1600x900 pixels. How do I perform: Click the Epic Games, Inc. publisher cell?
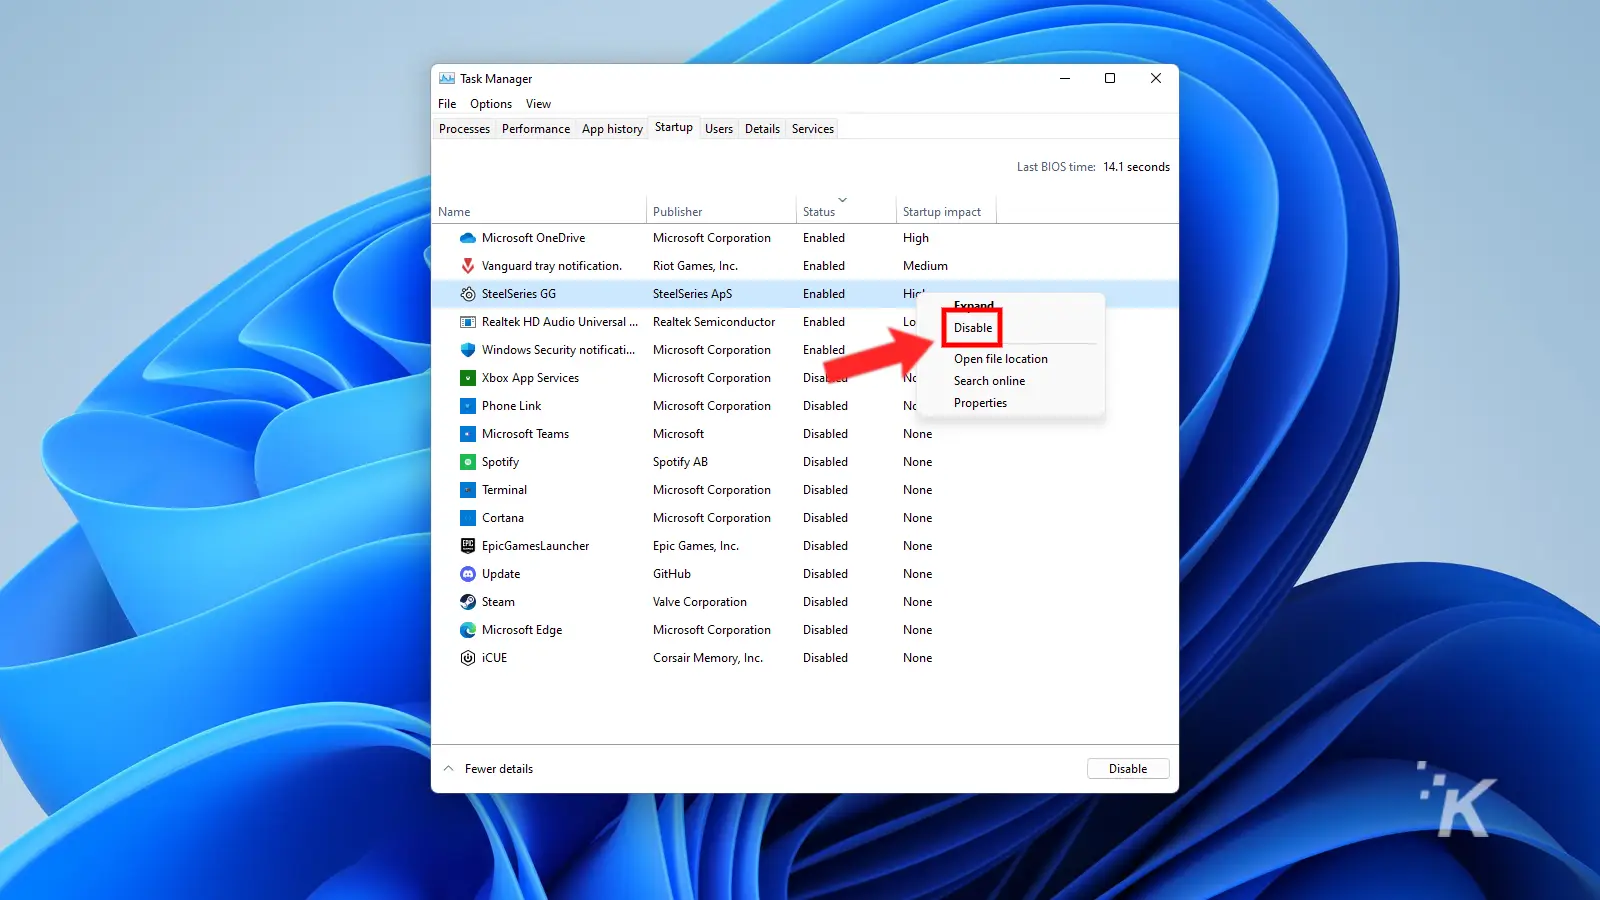(696, 546)
